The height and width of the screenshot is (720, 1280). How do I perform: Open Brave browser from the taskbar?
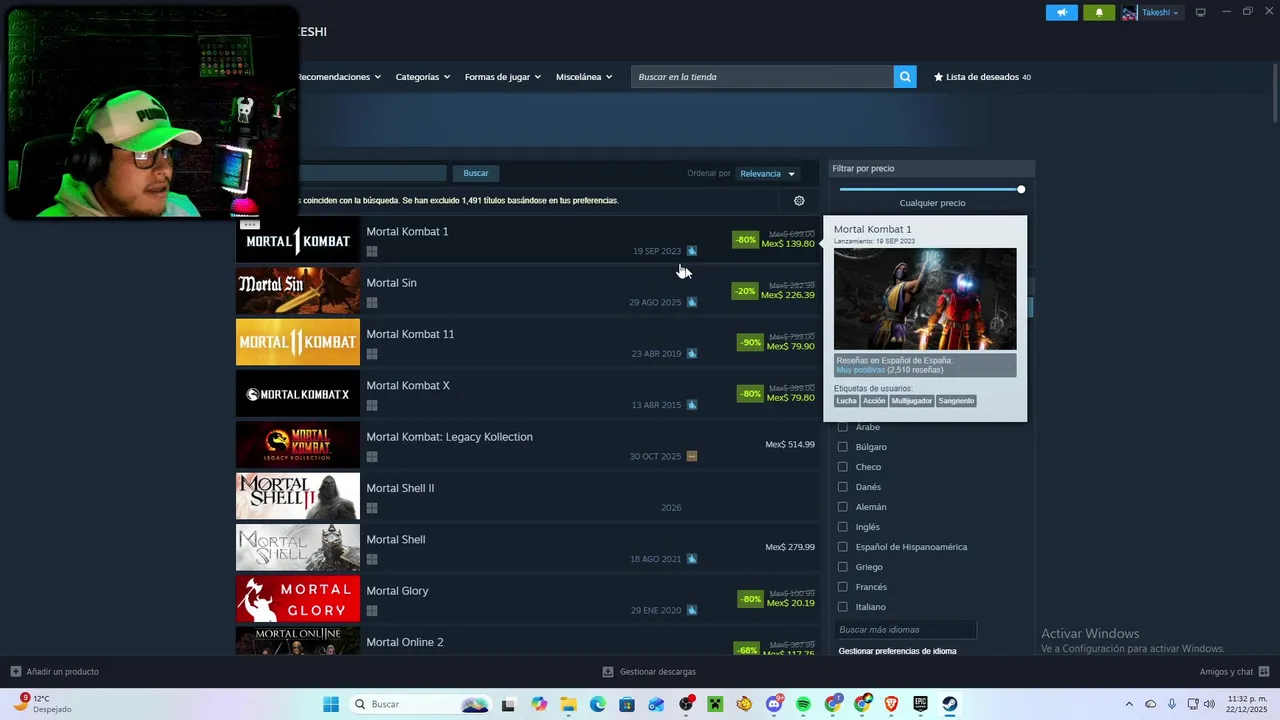891,704
